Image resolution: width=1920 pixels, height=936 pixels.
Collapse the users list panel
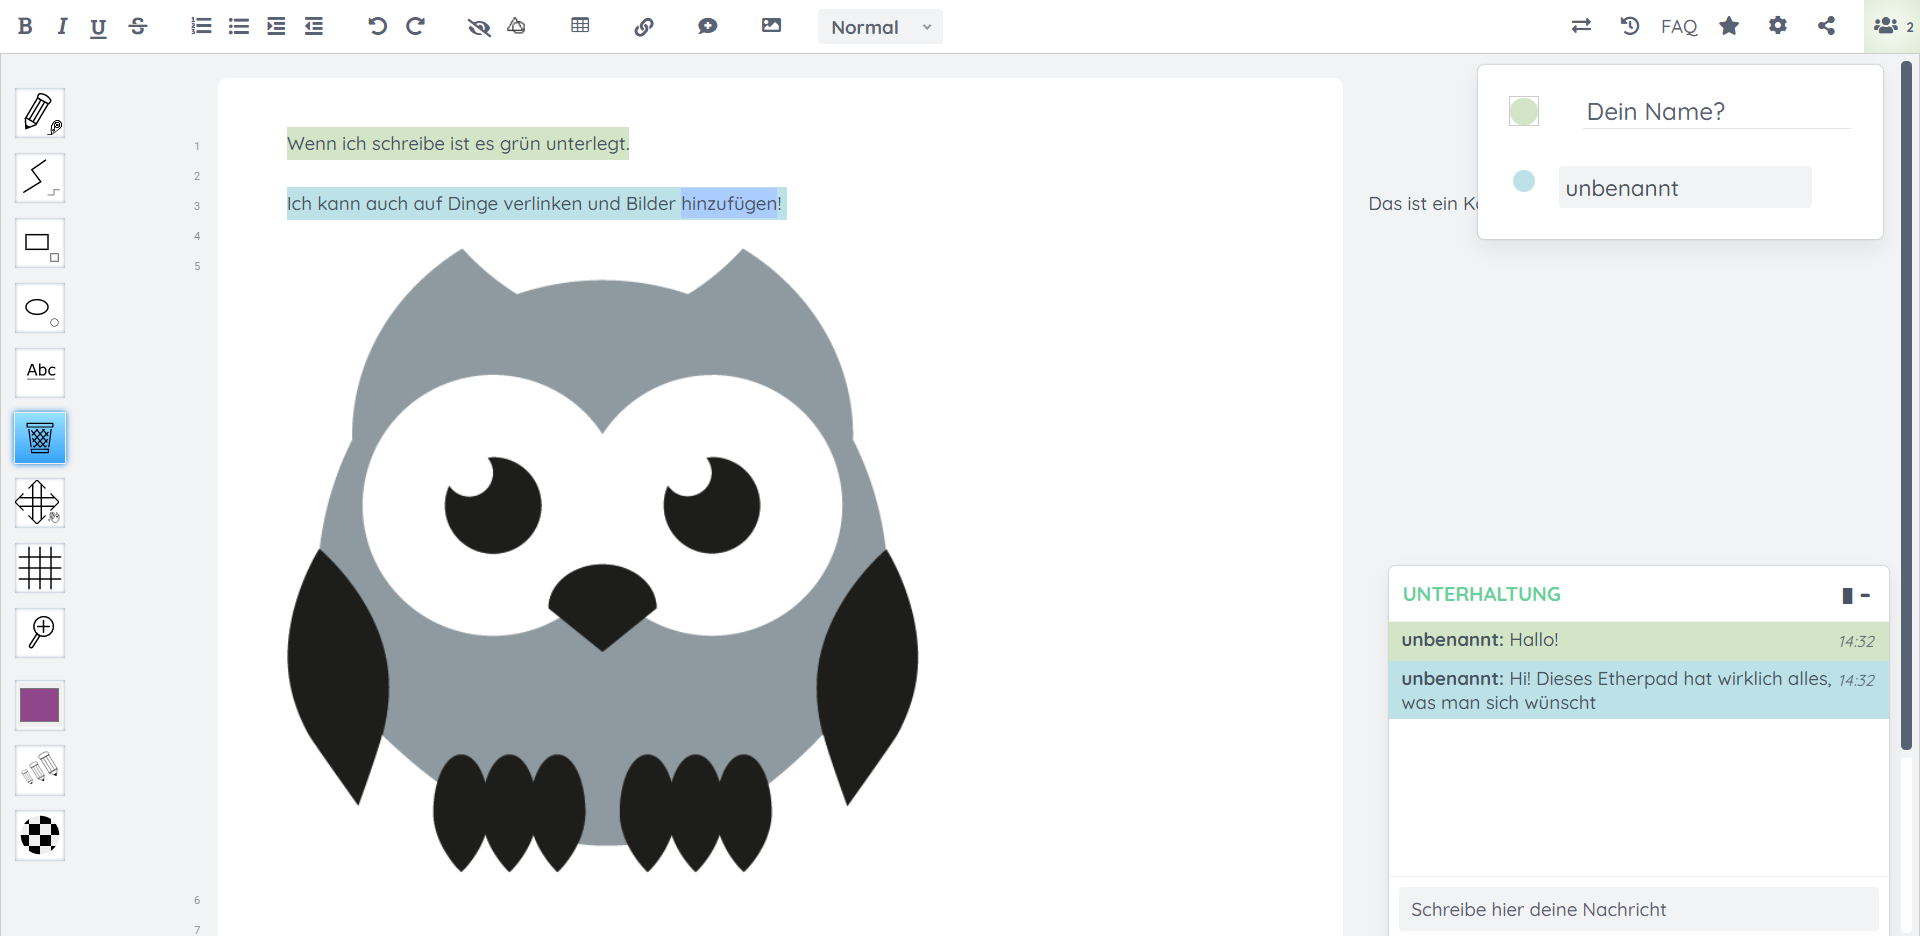1891,26
